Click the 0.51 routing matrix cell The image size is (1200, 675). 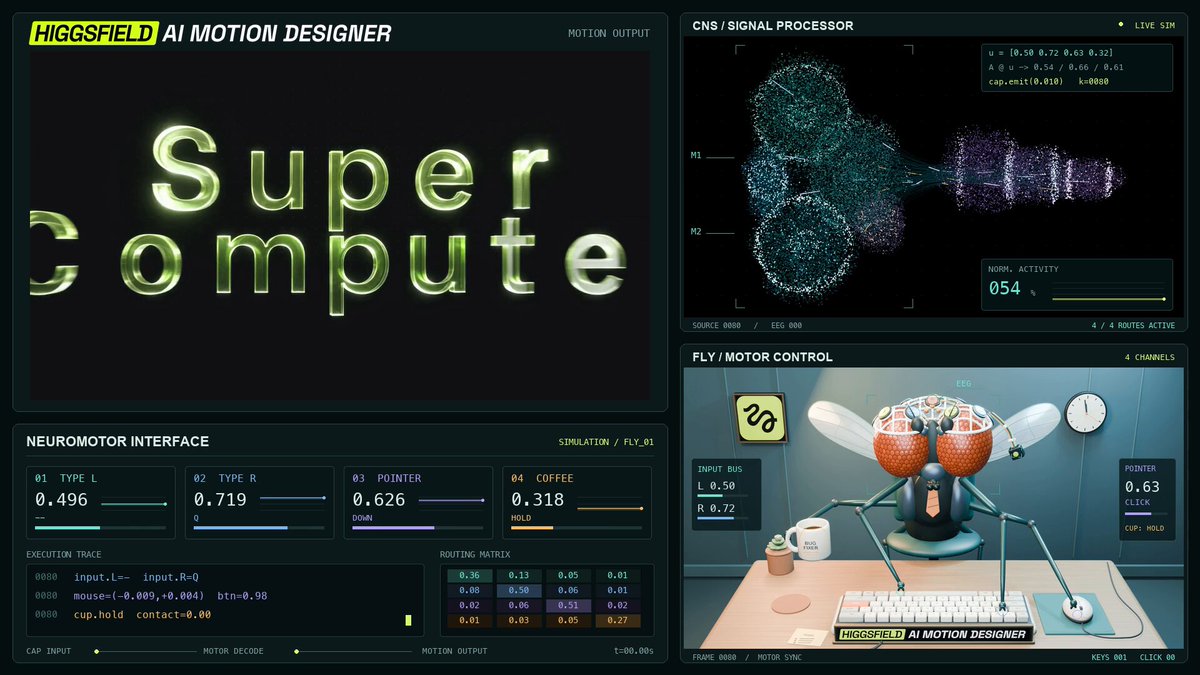click(x=568, y=605)
